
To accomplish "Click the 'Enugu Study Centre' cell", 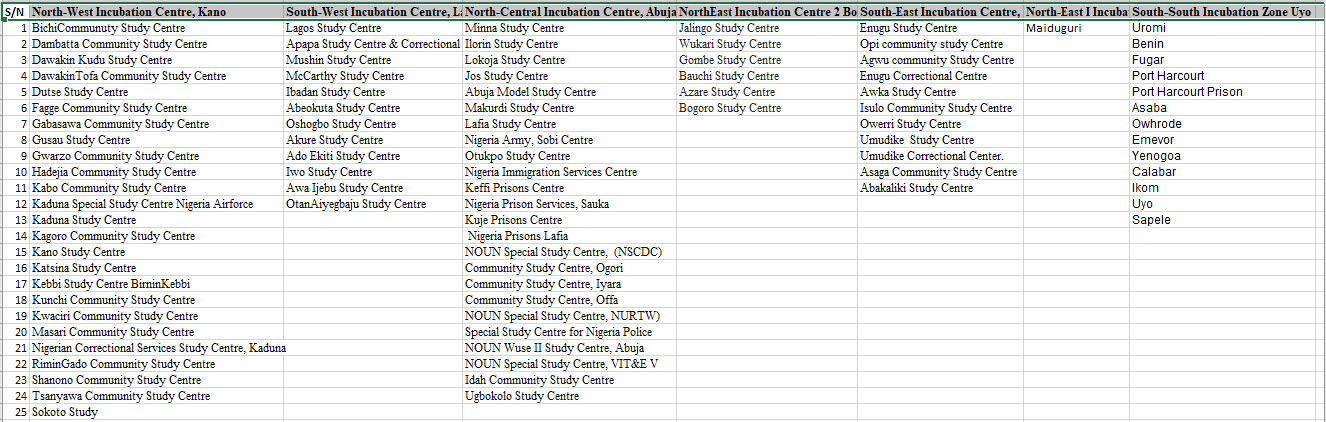I will [x=940, y=28].
